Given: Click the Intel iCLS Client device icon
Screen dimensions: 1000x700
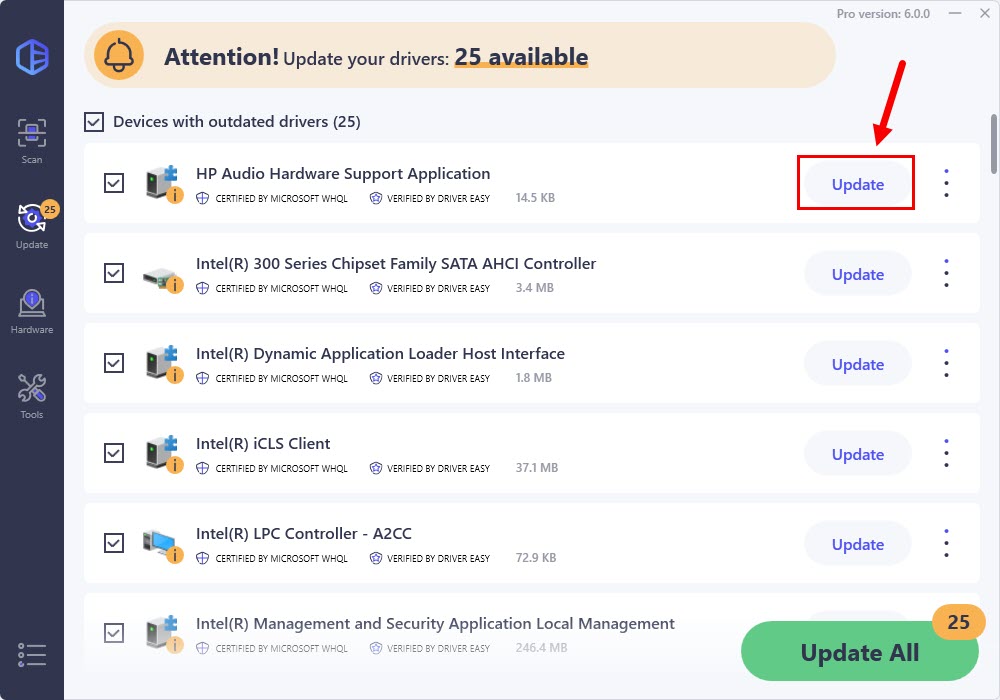Looking at the screenshot, I should 163,453.
